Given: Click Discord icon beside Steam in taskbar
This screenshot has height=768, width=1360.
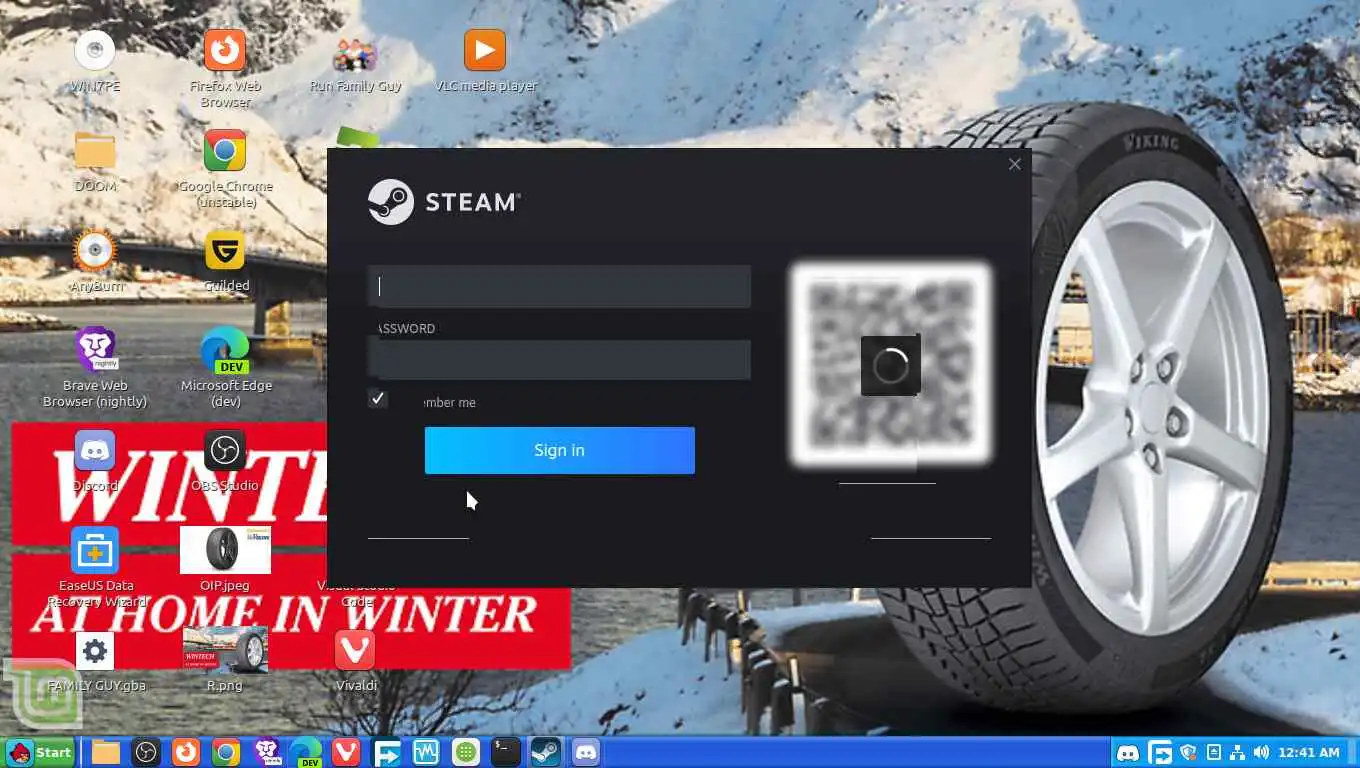Looking at the screenshot, I should click(x=586, y=752).
